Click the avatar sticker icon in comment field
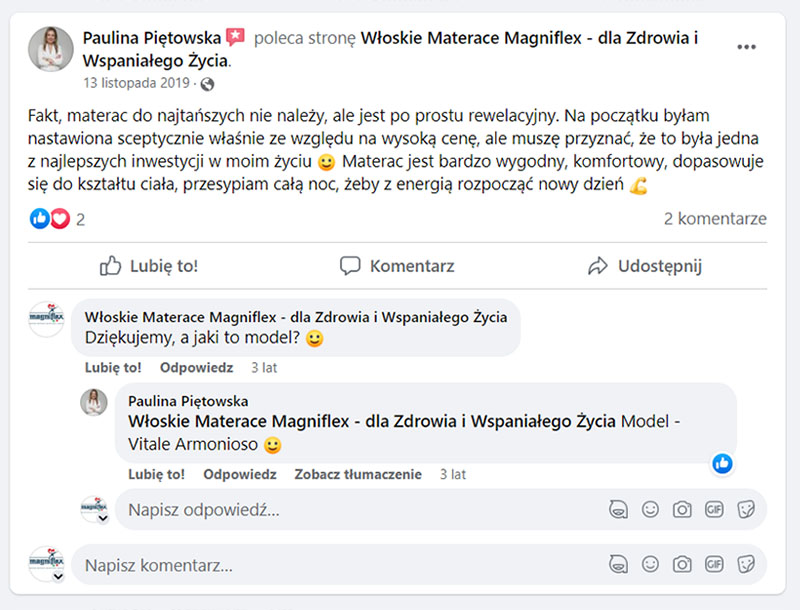The width and height of the screenshot is (800, 610). point(618,564)
